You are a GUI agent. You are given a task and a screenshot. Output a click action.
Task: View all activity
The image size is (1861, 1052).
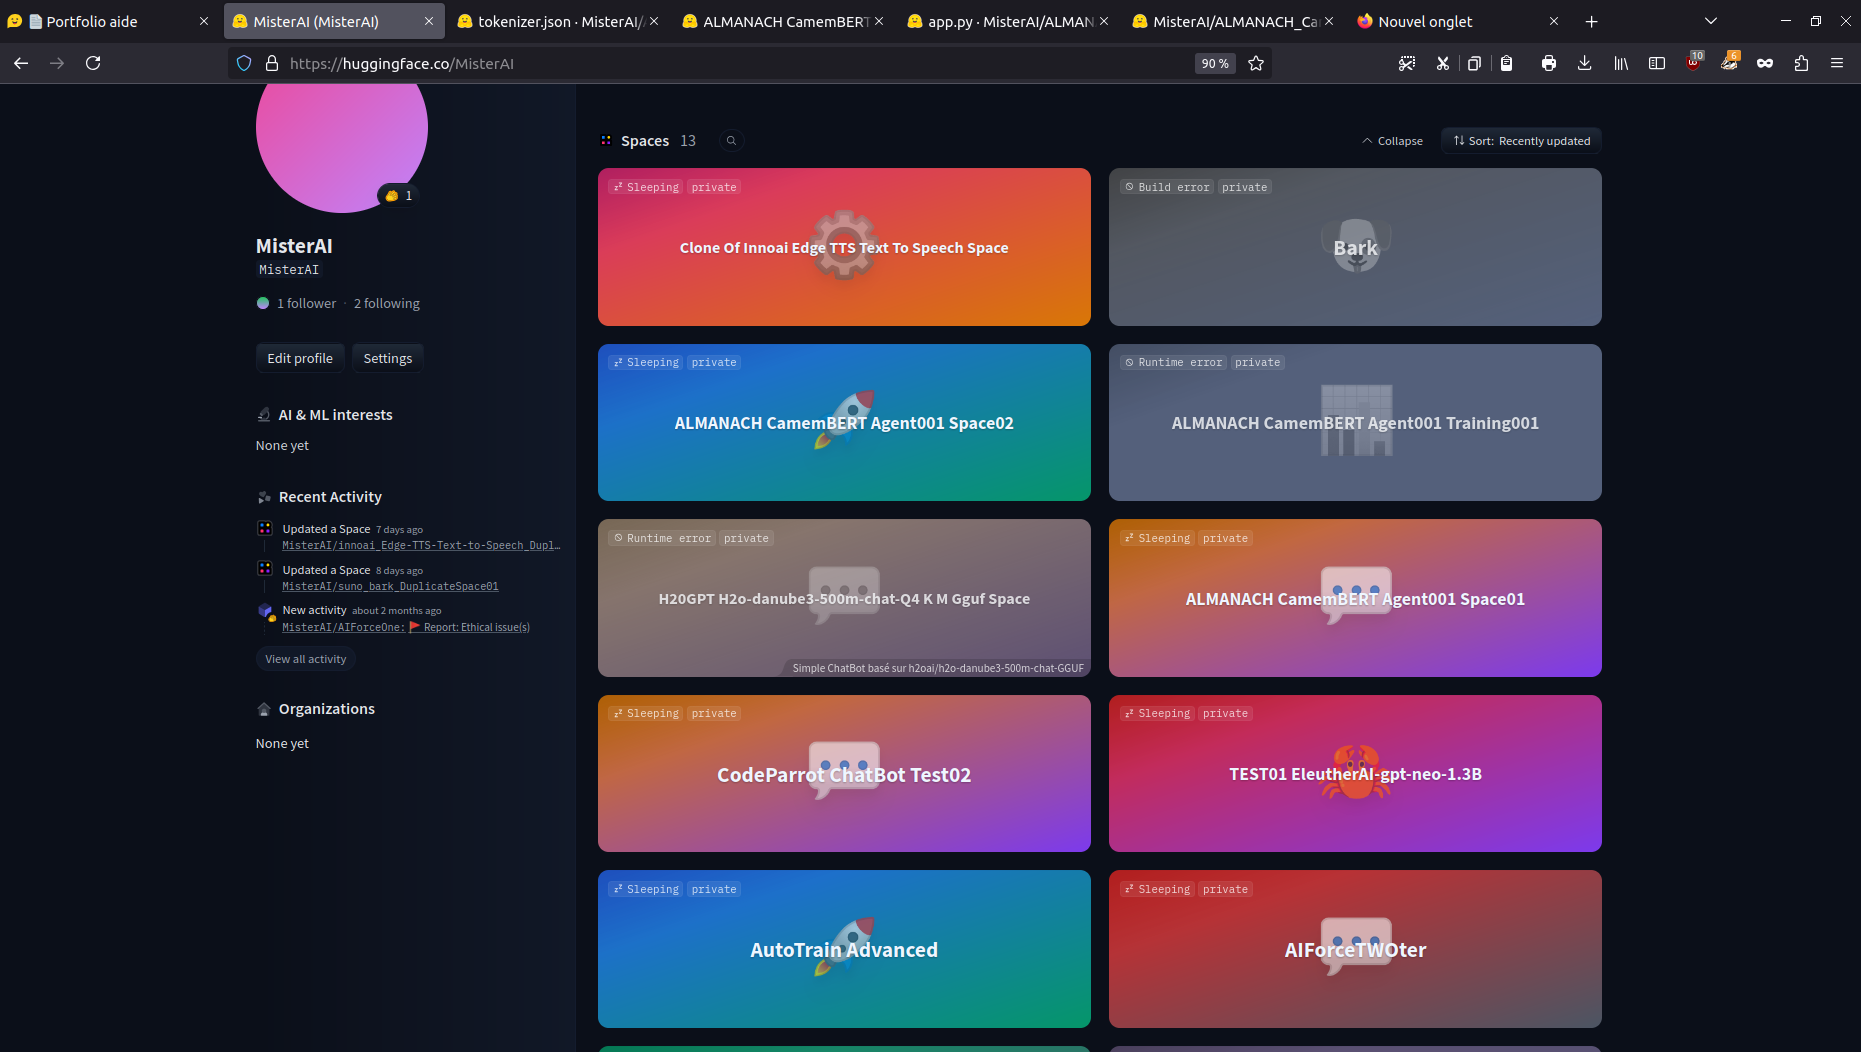coord(306,659)
